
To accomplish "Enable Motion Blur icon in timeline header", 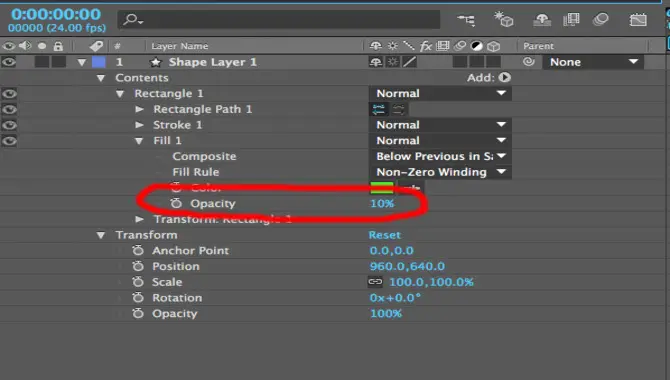I will tap(601, 19).
